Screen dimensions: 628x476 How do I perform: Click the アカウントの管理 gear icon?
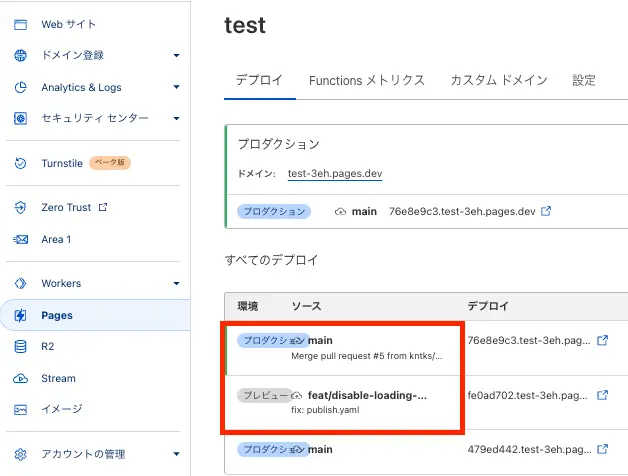coord(20,454)
